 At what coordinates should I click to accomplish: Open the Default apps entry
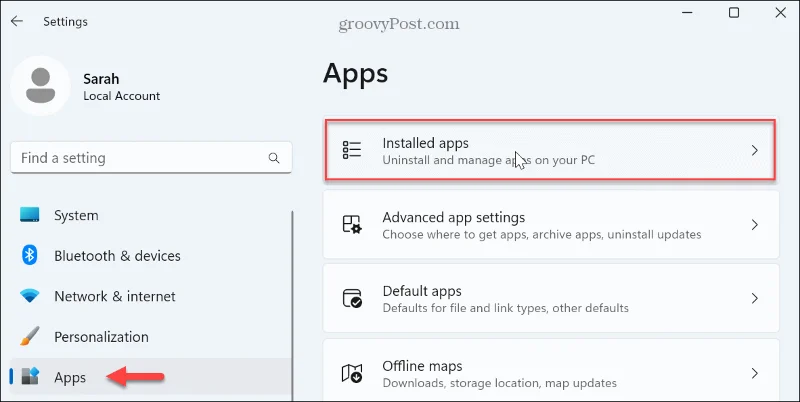551,298
